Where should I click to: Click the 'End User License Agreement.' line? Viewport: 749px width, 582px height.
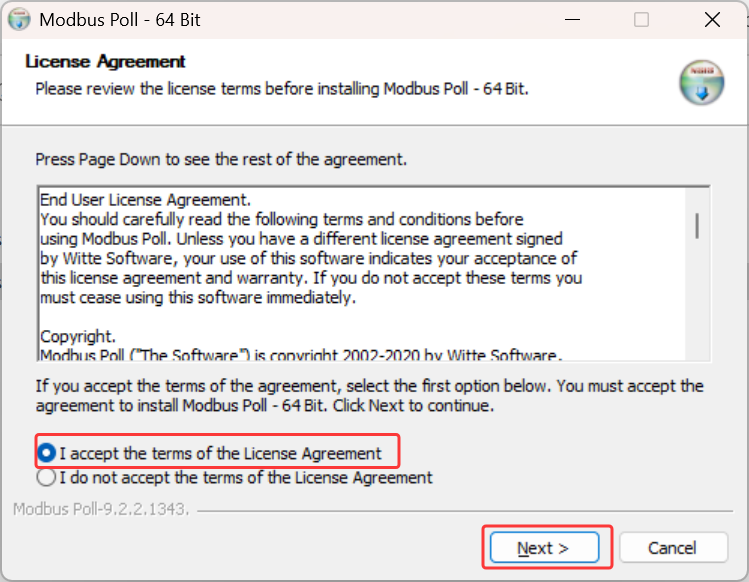point(145,199)
